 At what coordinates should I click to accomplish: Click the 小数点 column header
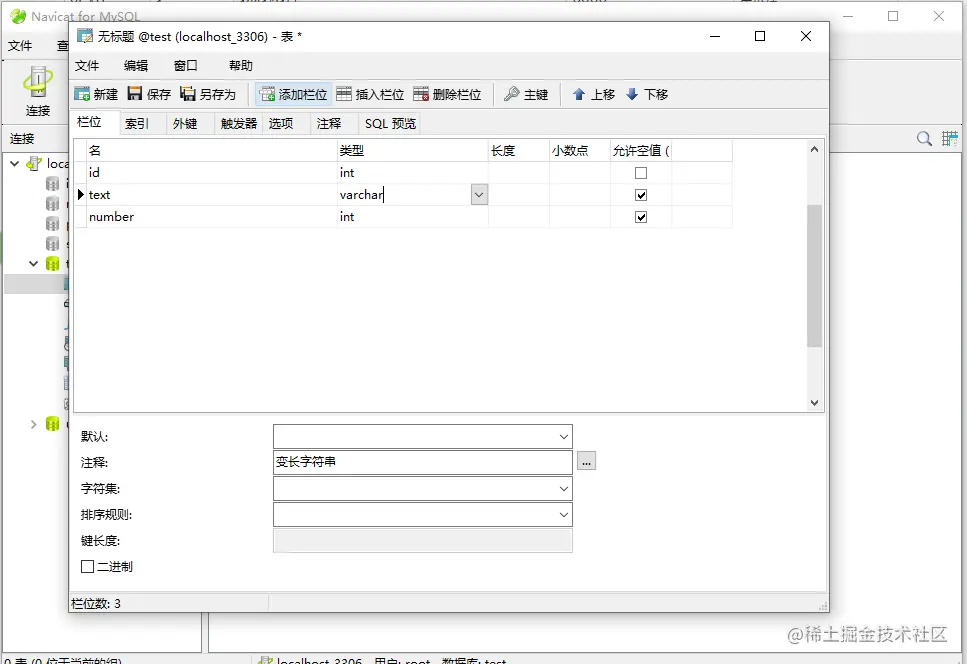[580, 150]
